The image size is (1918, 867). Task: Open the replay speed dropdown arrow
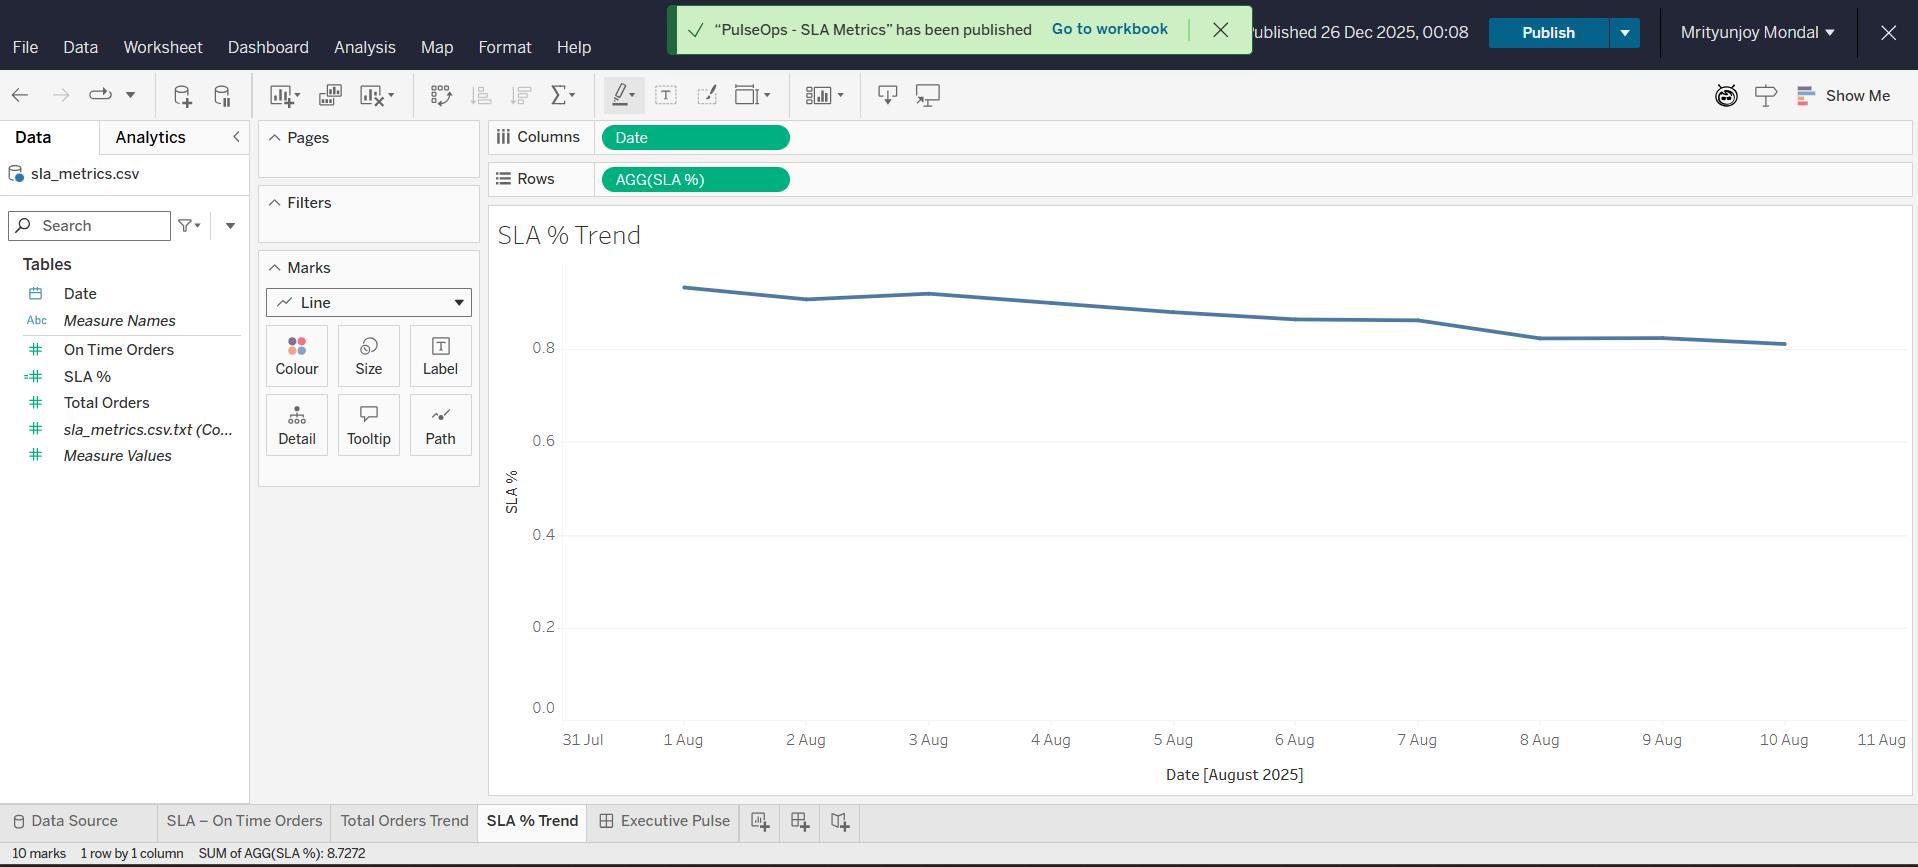tap(130, 95)
